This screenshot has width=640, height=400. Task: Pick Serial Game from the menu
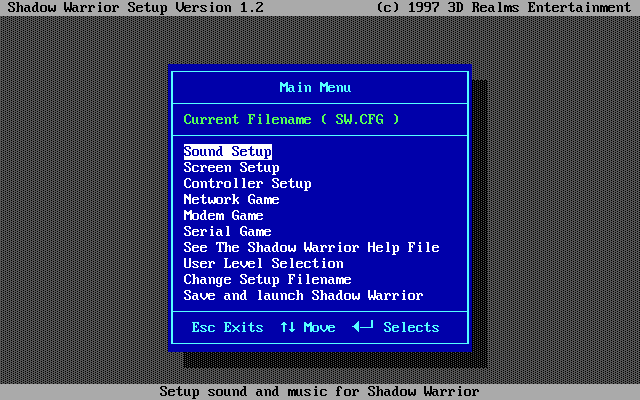click(227, 231)
